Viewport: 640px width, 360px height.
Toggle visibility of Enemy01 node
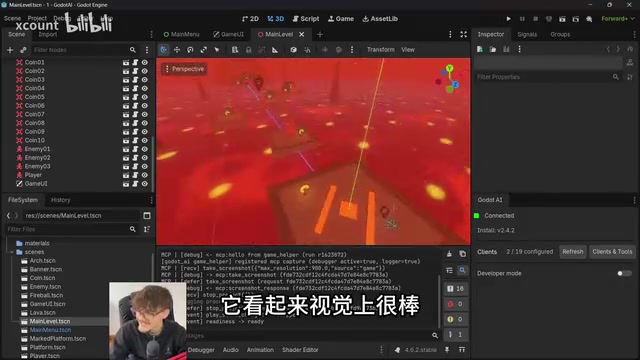144,149
